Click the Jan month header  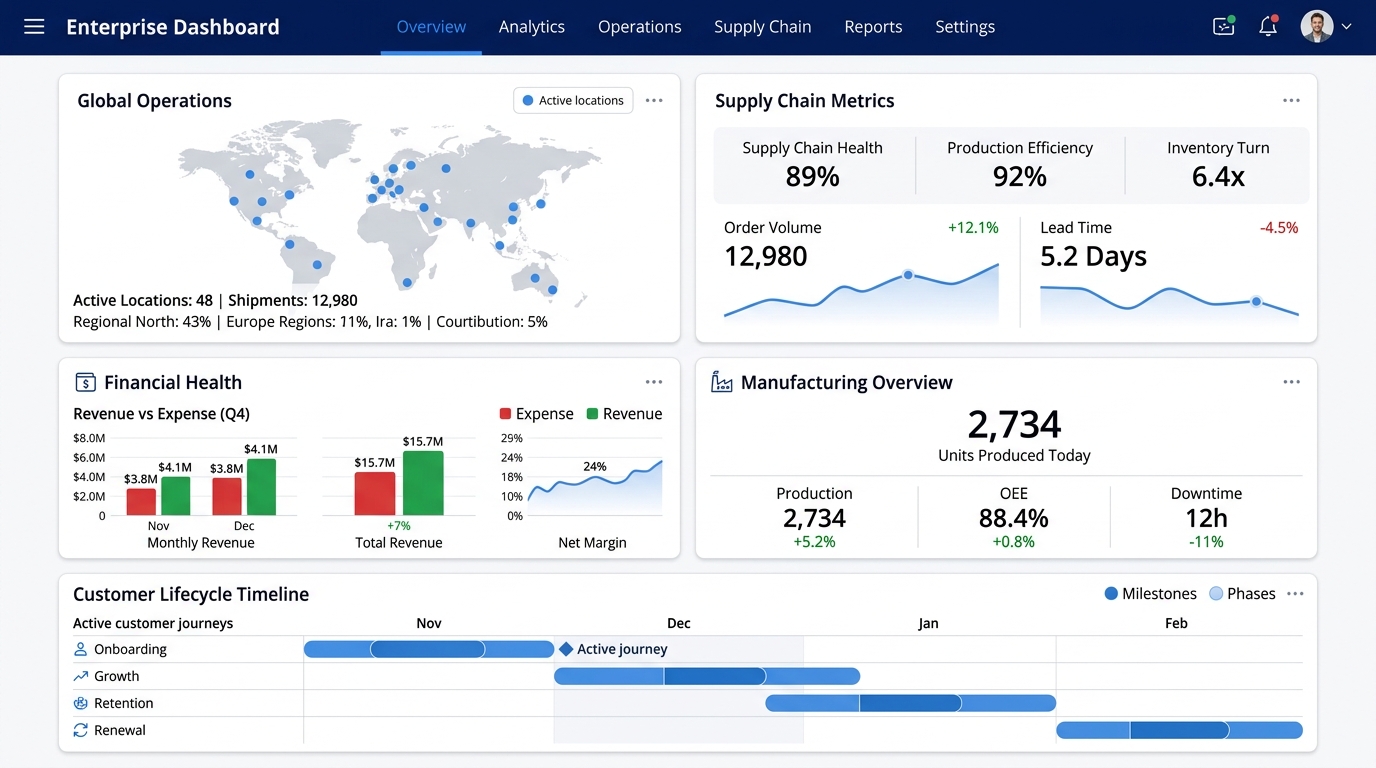coord(928,623)
